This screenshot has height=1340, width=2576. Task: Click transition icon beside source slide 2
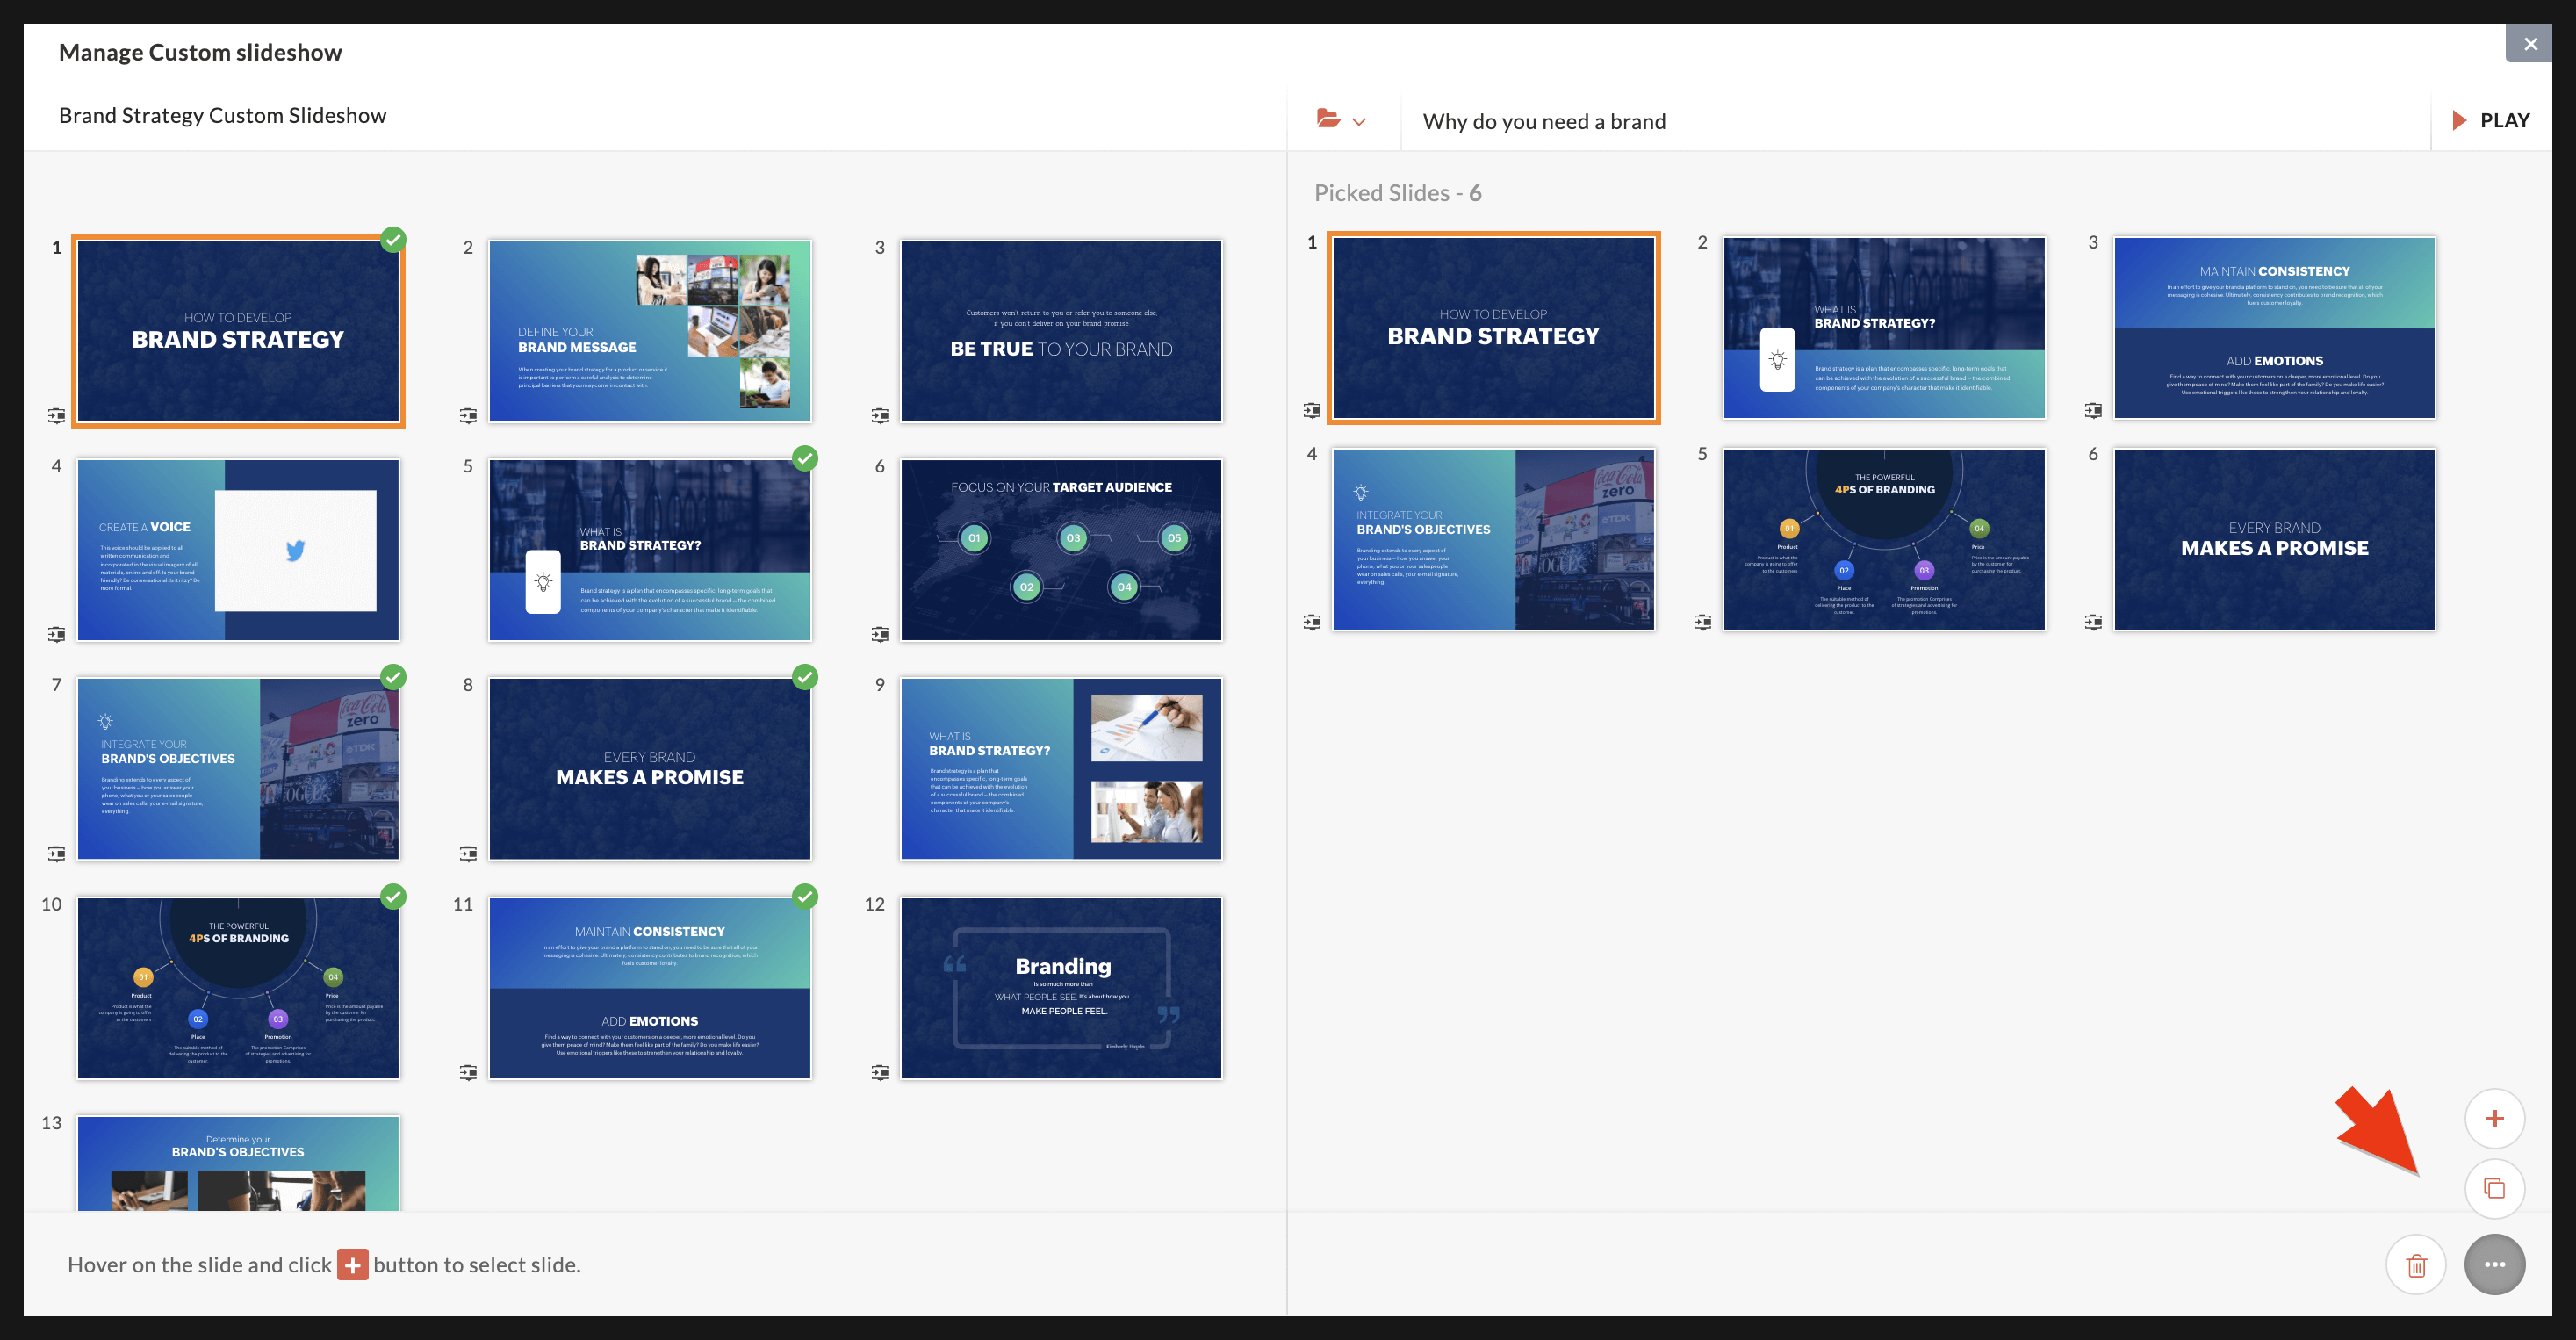coord(468,415)
